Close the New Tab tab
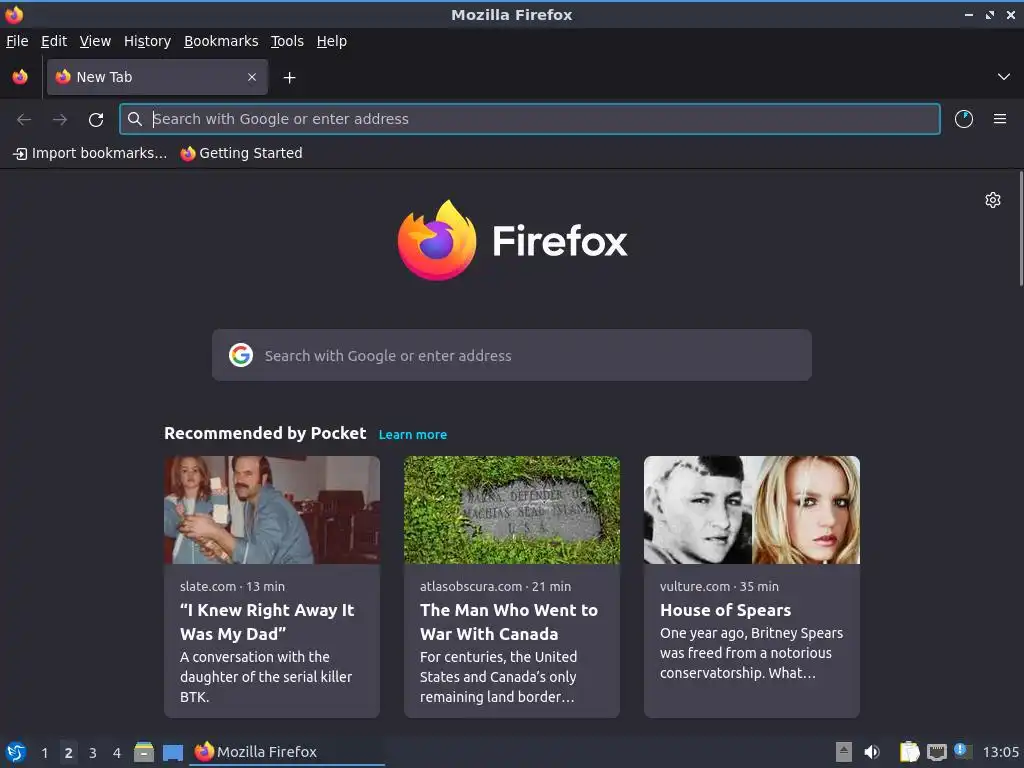The width and height of the screenshot is (1024, 768). click(252, 77)
